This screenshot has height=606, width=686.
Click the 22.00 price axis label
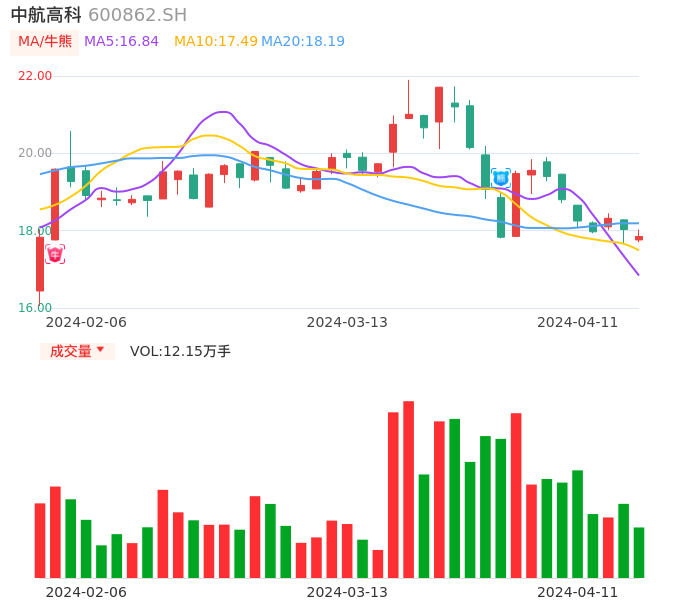tap(35, 76)
